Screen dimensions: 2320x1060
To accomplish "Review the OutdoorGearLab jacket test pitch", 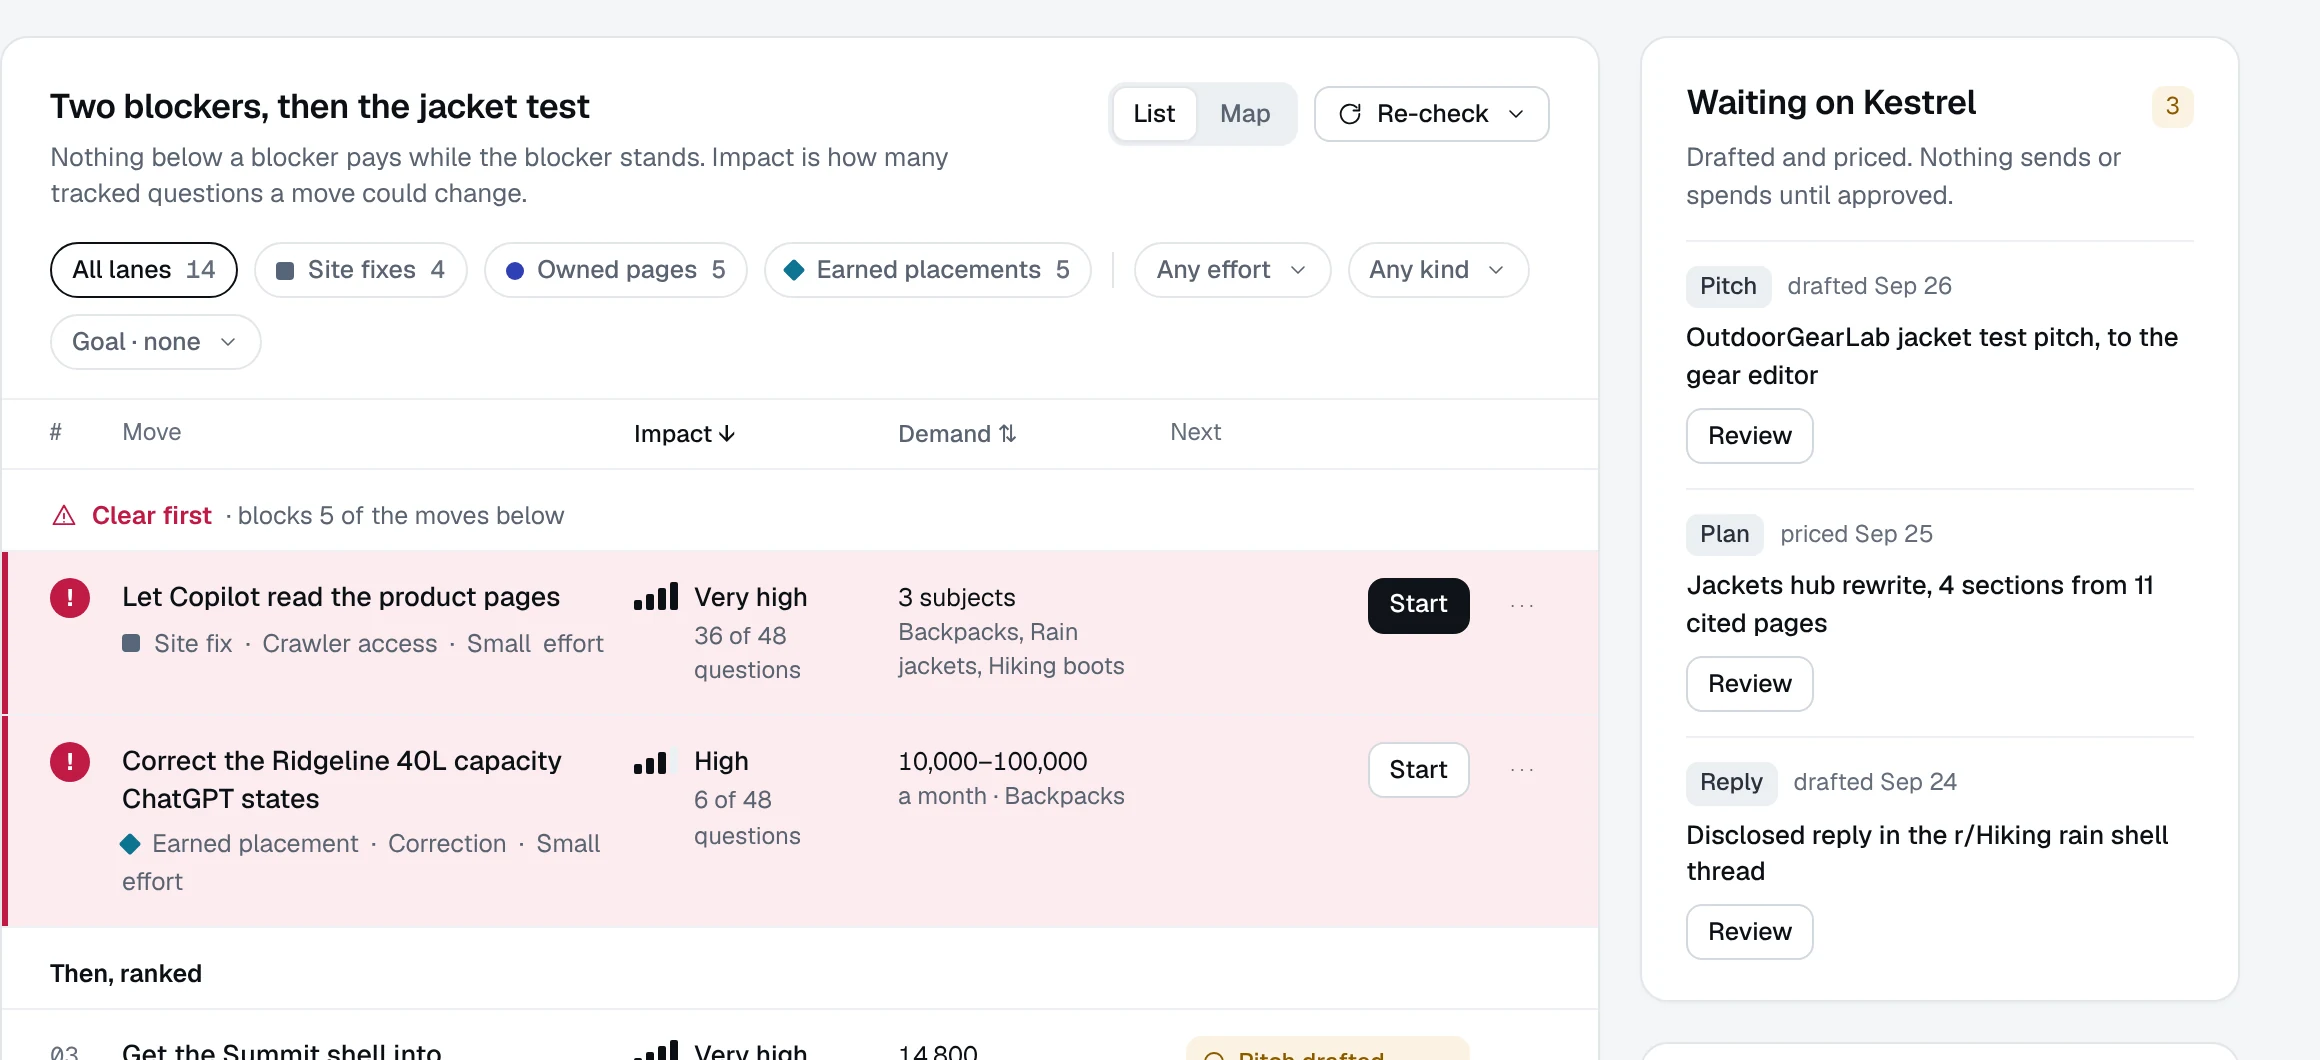I will [x=1749, y=436].
